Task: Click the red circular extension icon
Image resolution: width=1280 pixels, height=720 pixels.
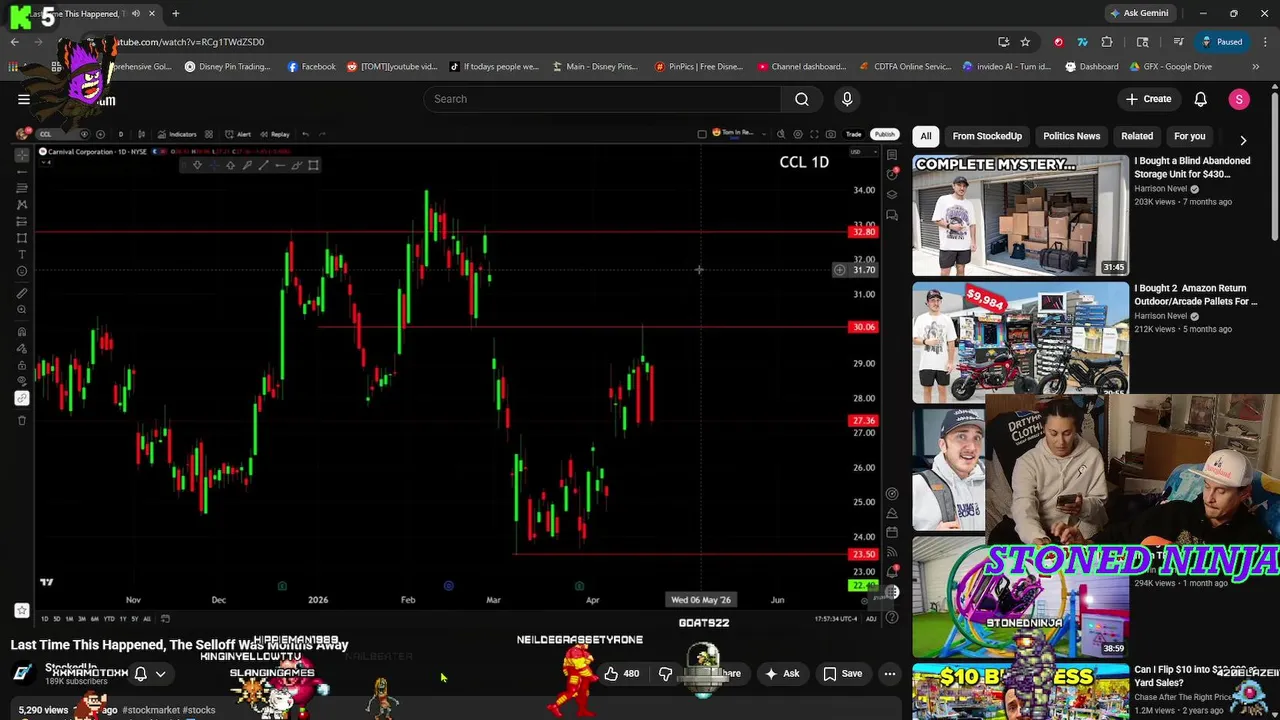Action: (x=1058, y=42)
